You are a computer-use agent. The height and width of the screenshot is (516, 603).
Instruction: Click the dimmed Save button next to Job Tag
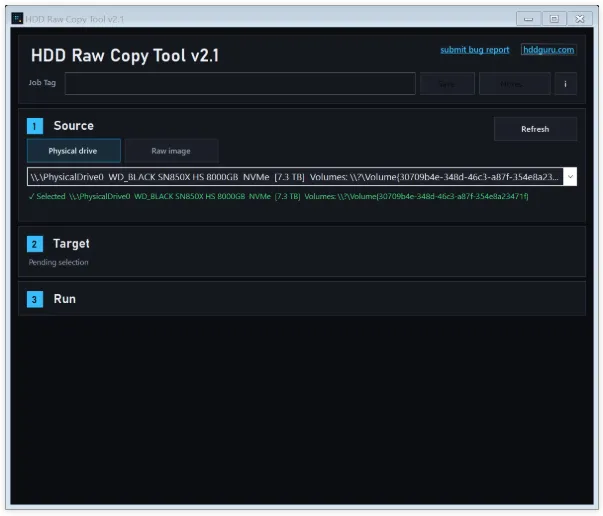447,83
